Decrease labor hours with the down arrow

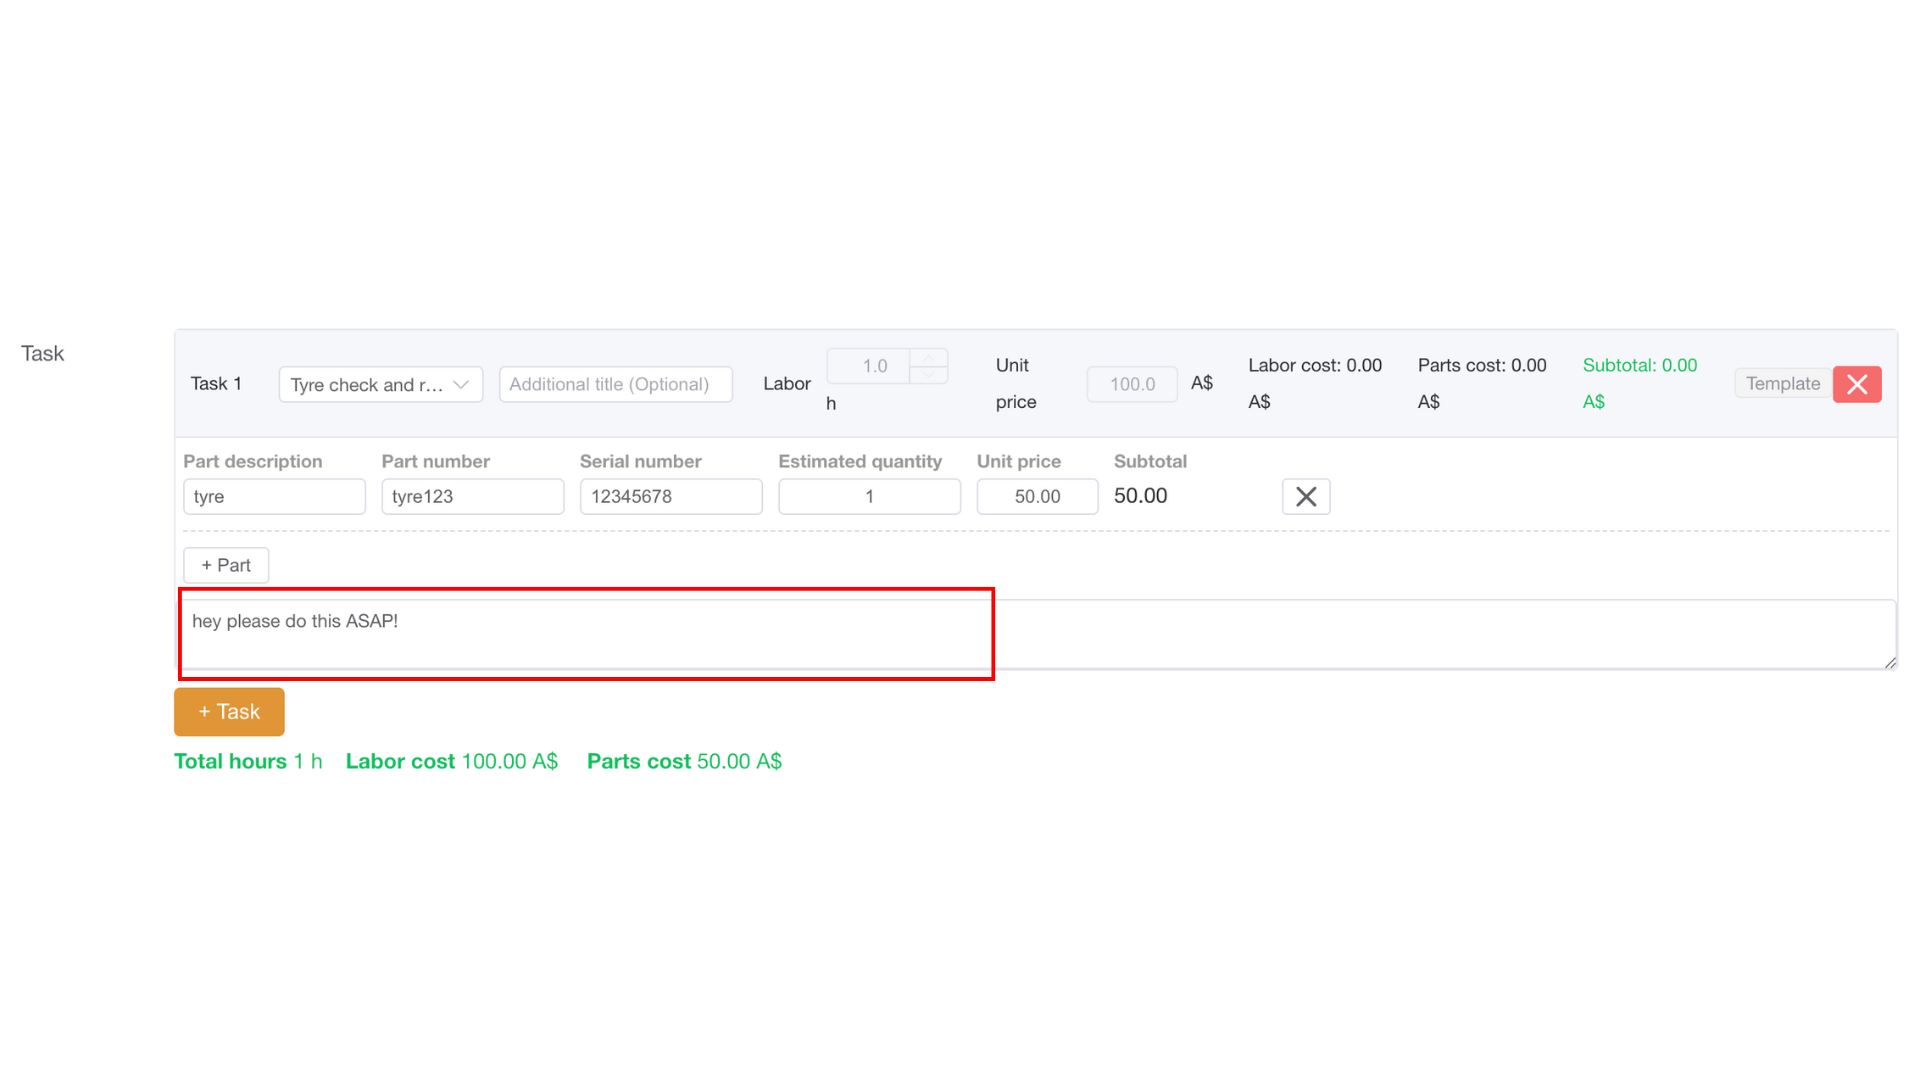click(929, 376)
